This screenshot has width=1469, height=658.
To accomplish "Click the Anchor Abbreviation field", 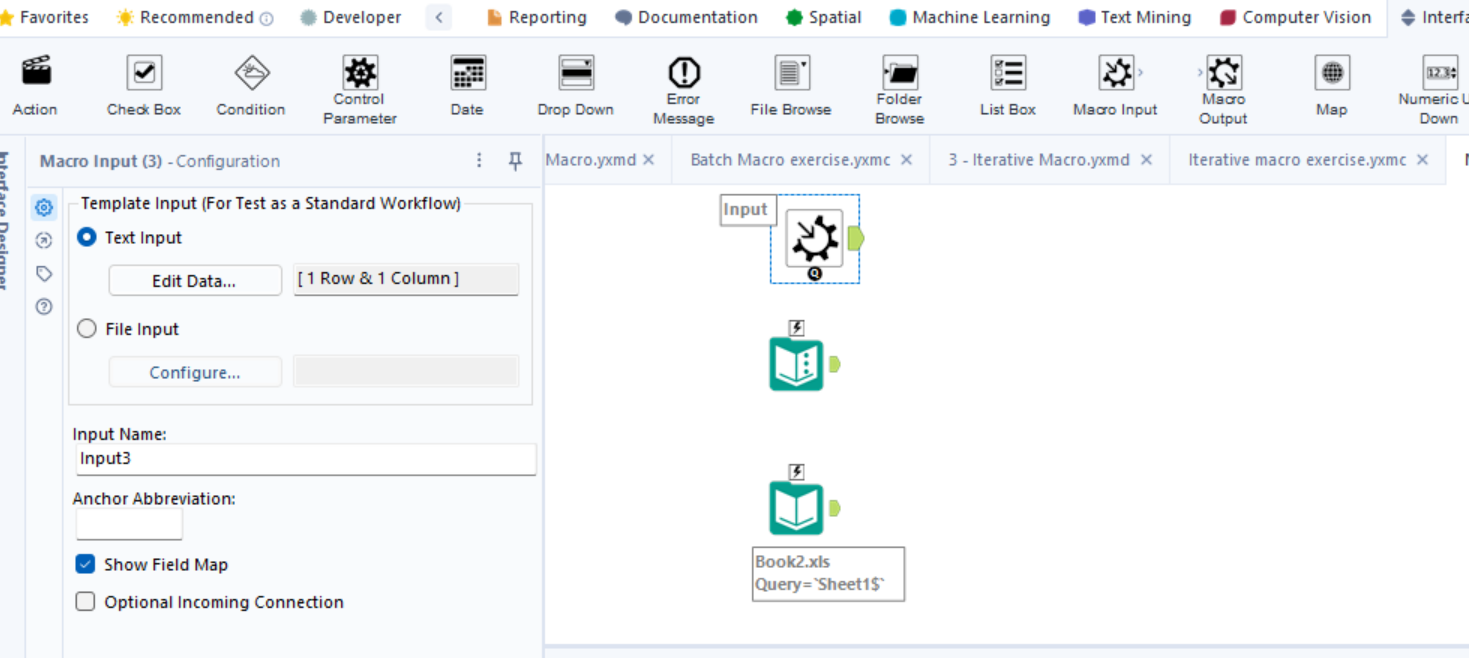I will point(129,523).
